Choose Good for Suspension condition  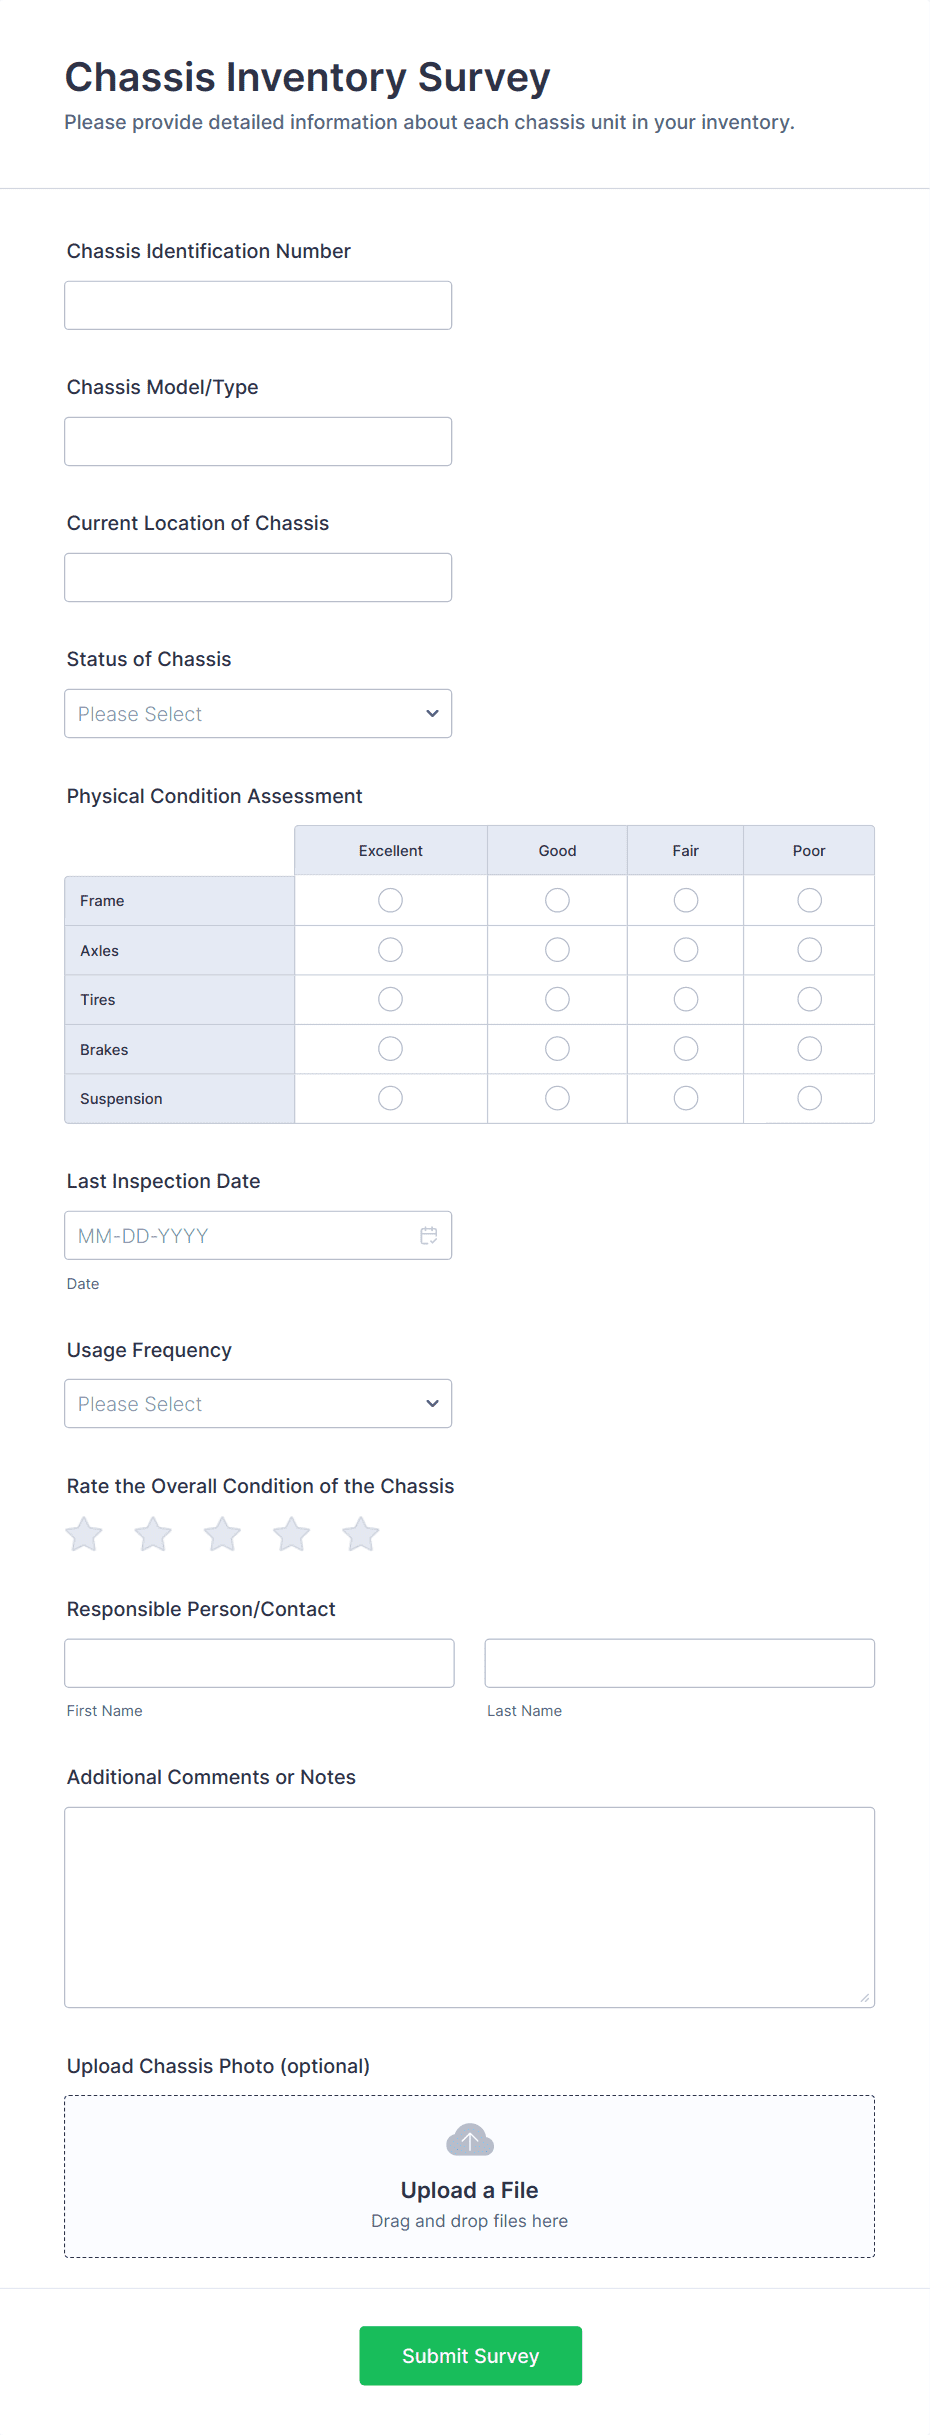[557, 1098]
